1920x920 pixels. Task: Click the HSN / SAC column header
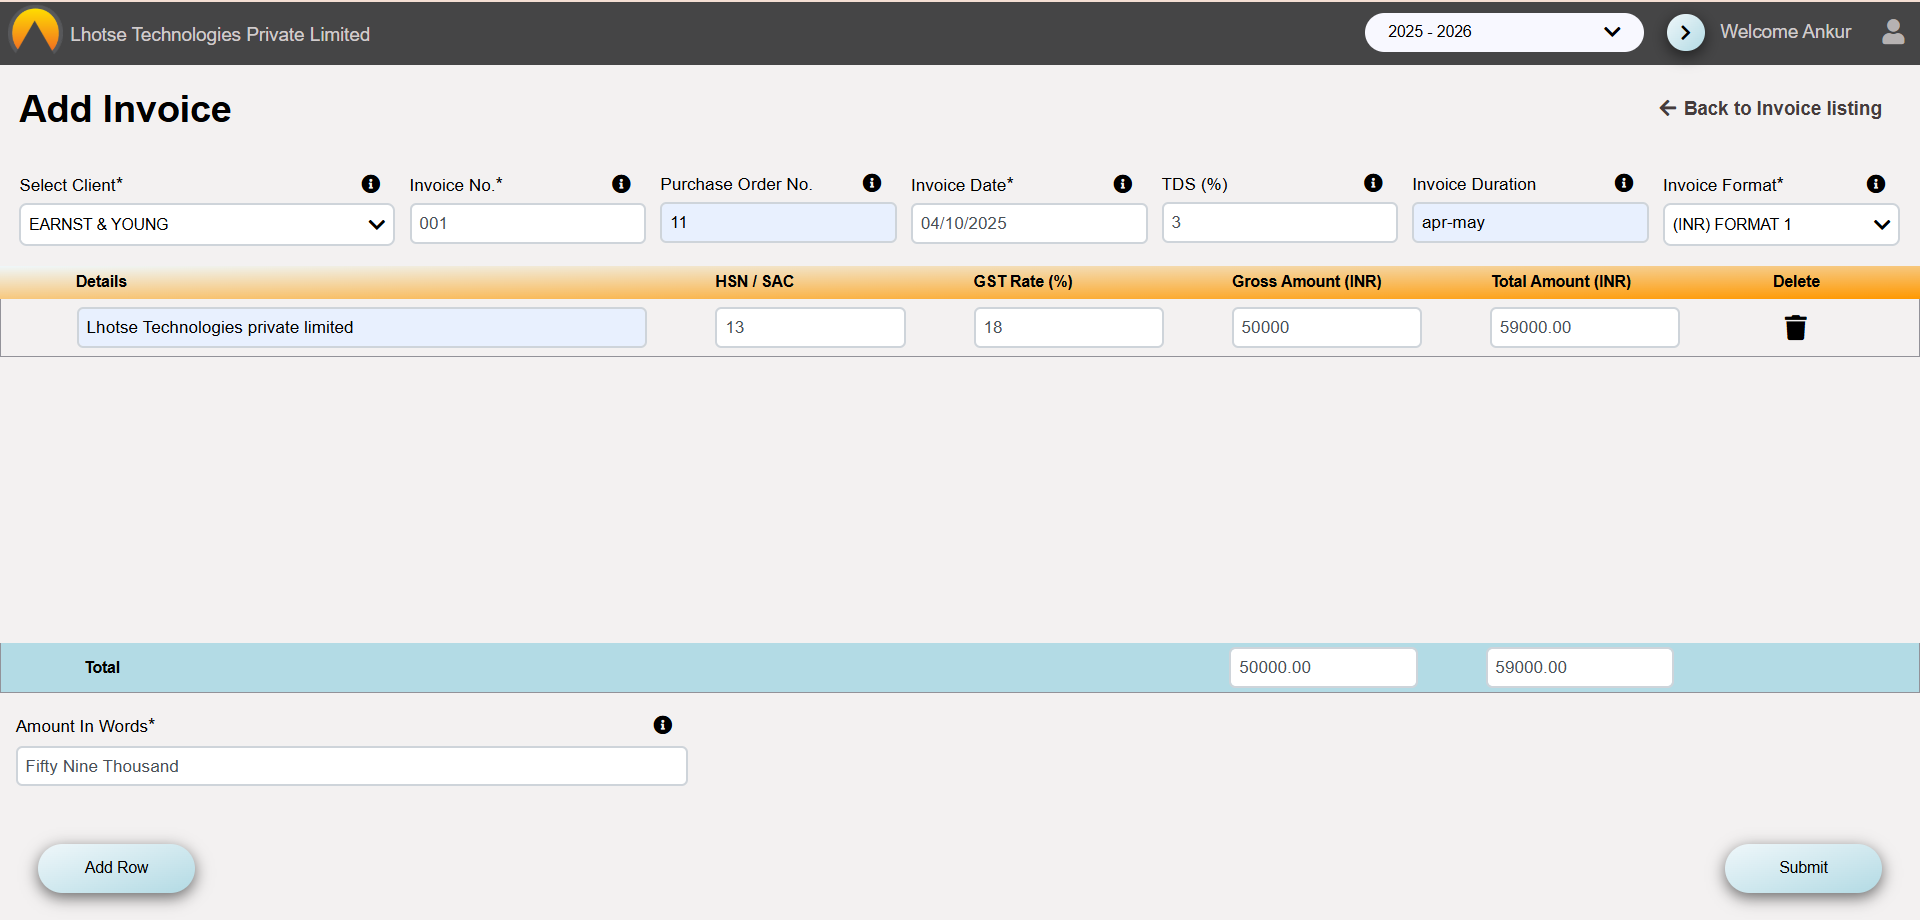(754, 281)
